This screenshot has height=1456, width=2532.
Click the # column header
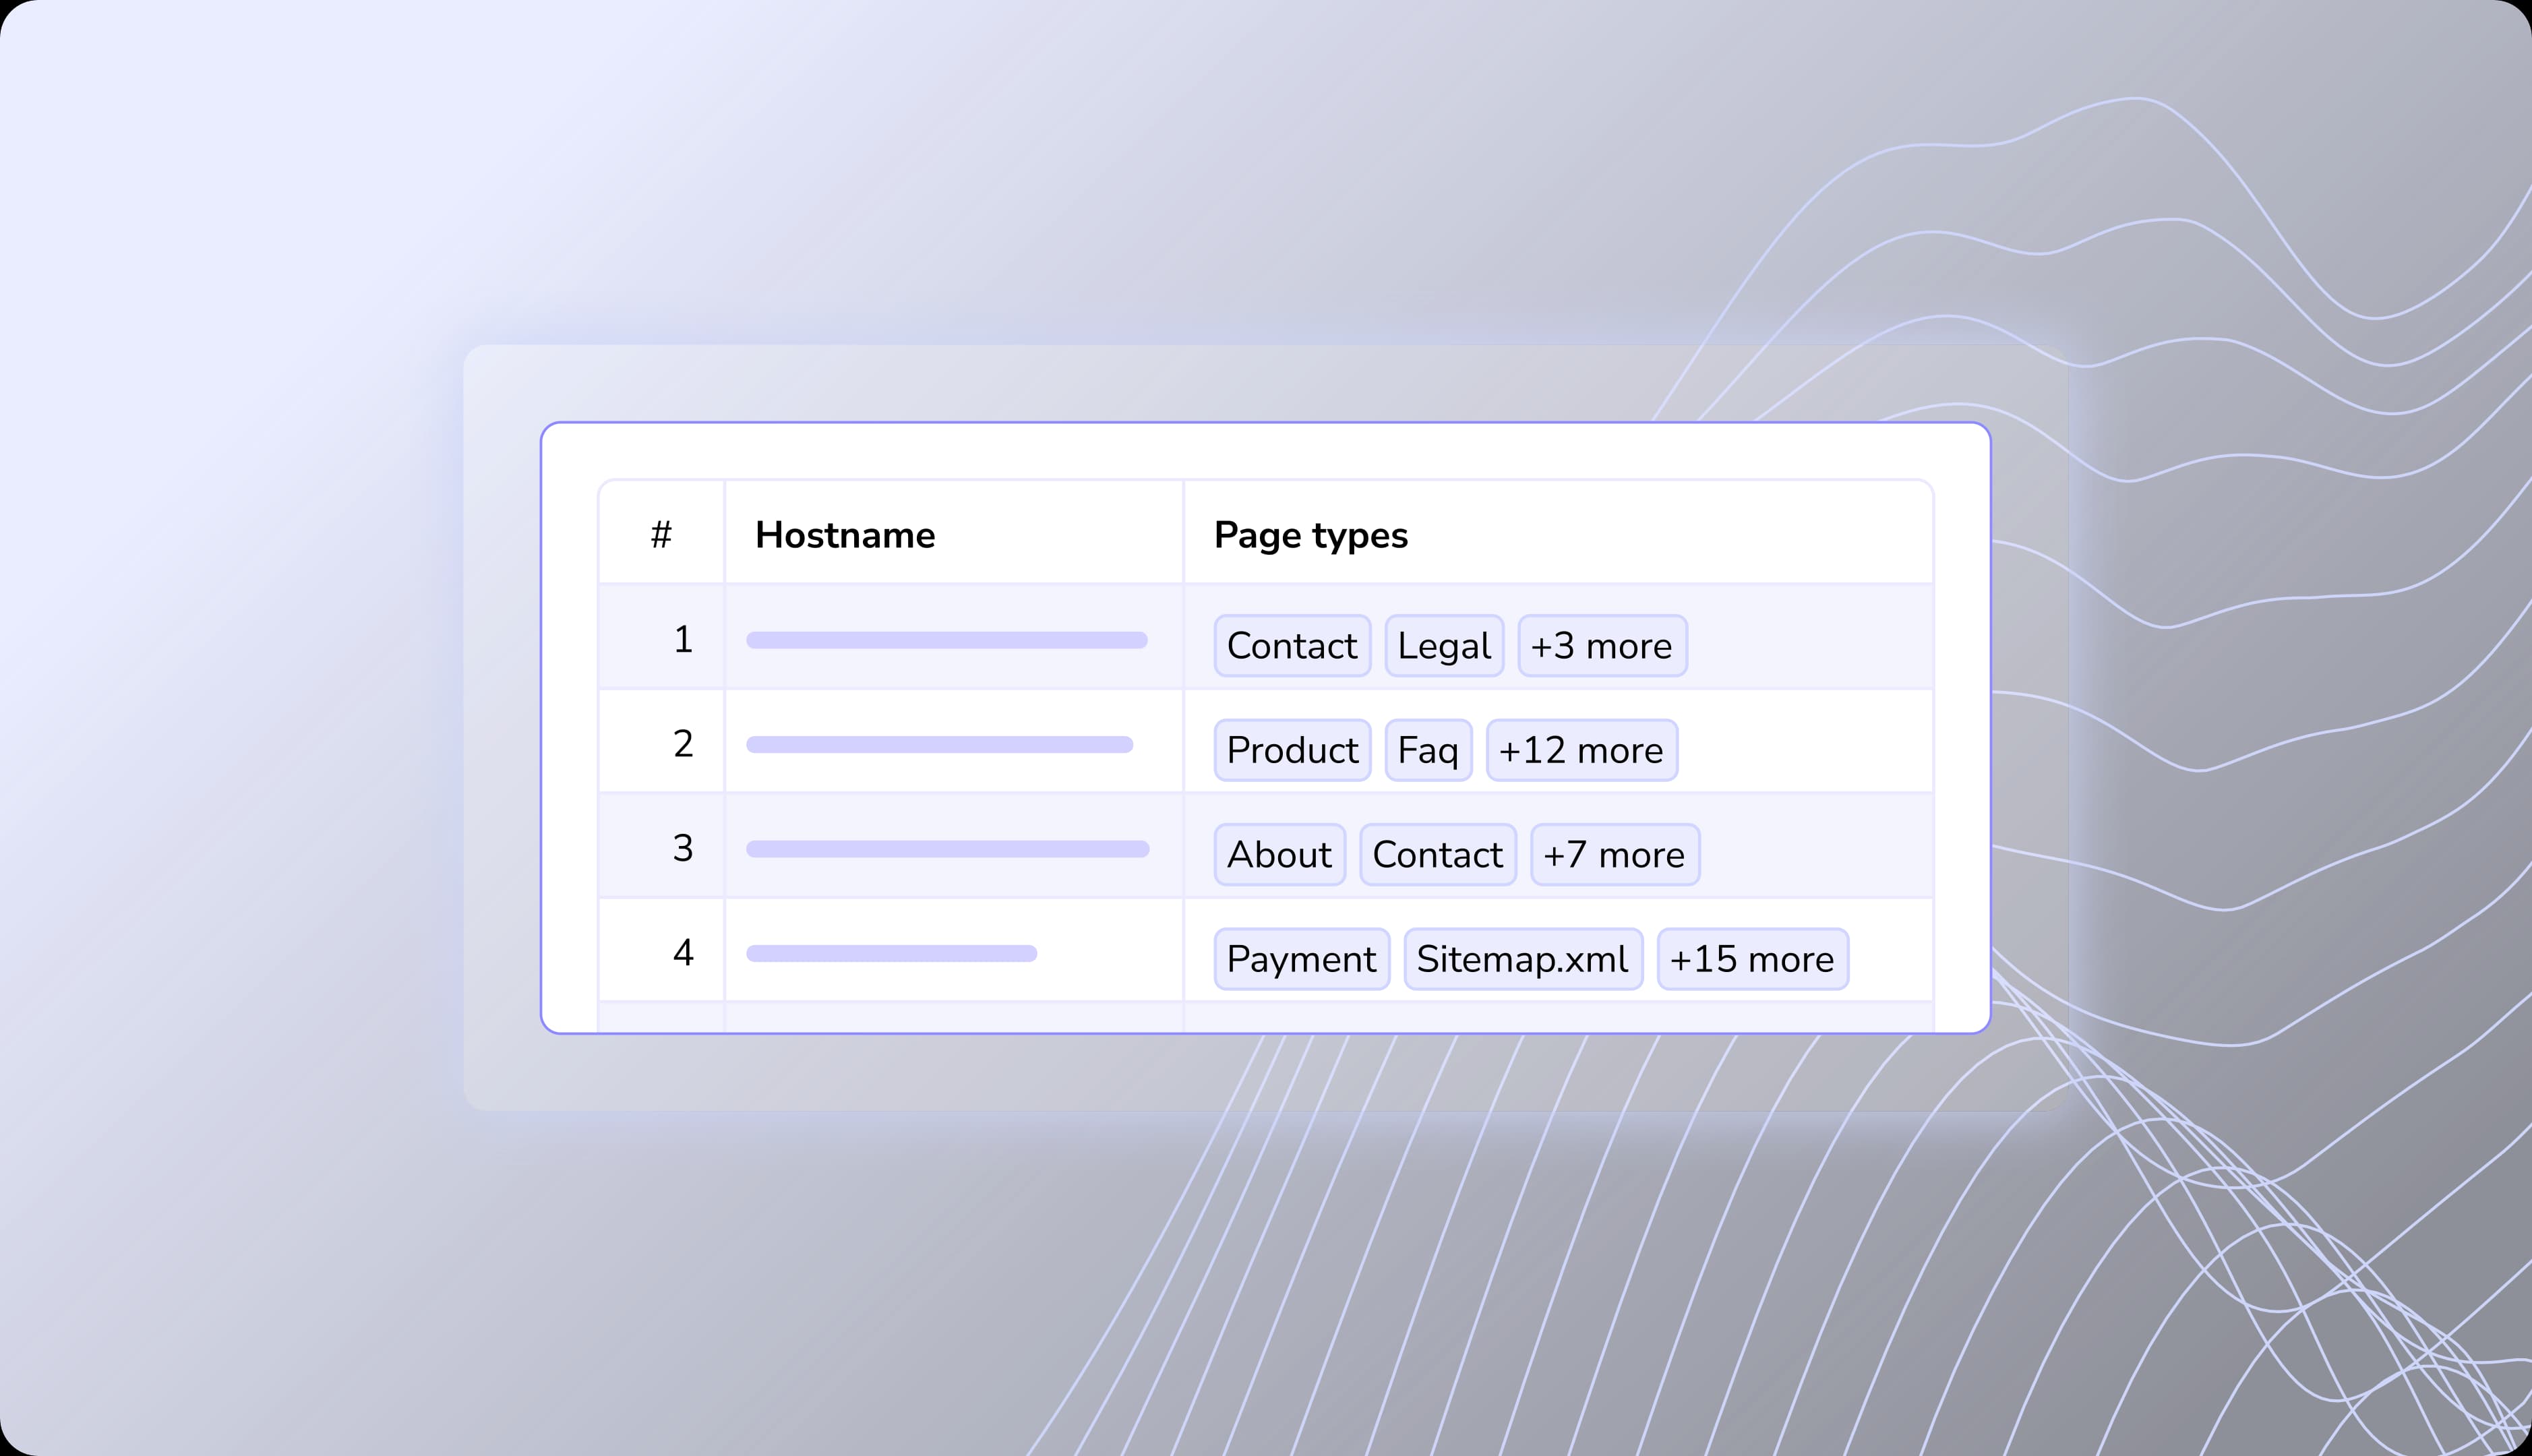point(661,535)
